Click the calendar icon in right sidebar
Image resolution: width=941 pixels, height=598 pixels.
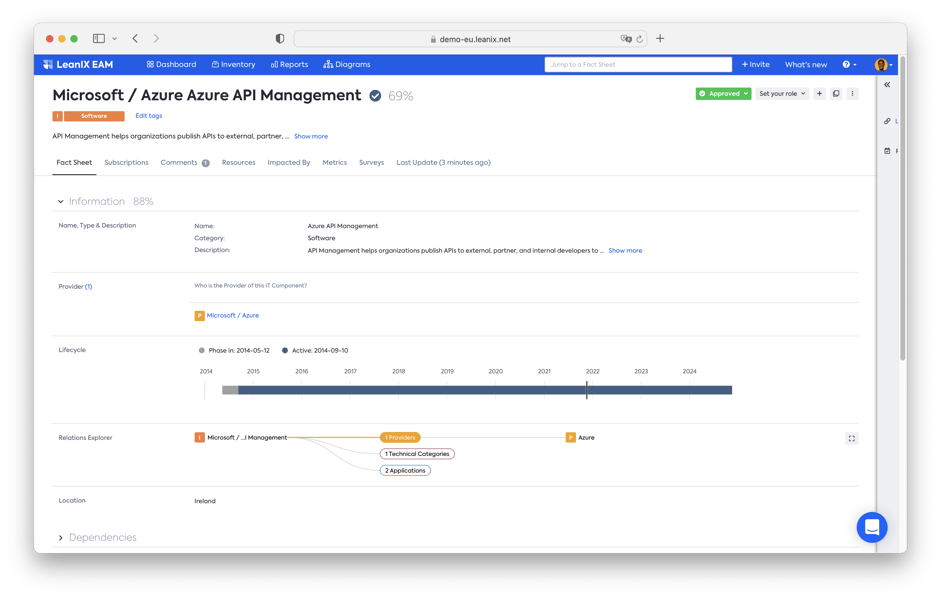(887, 150)
